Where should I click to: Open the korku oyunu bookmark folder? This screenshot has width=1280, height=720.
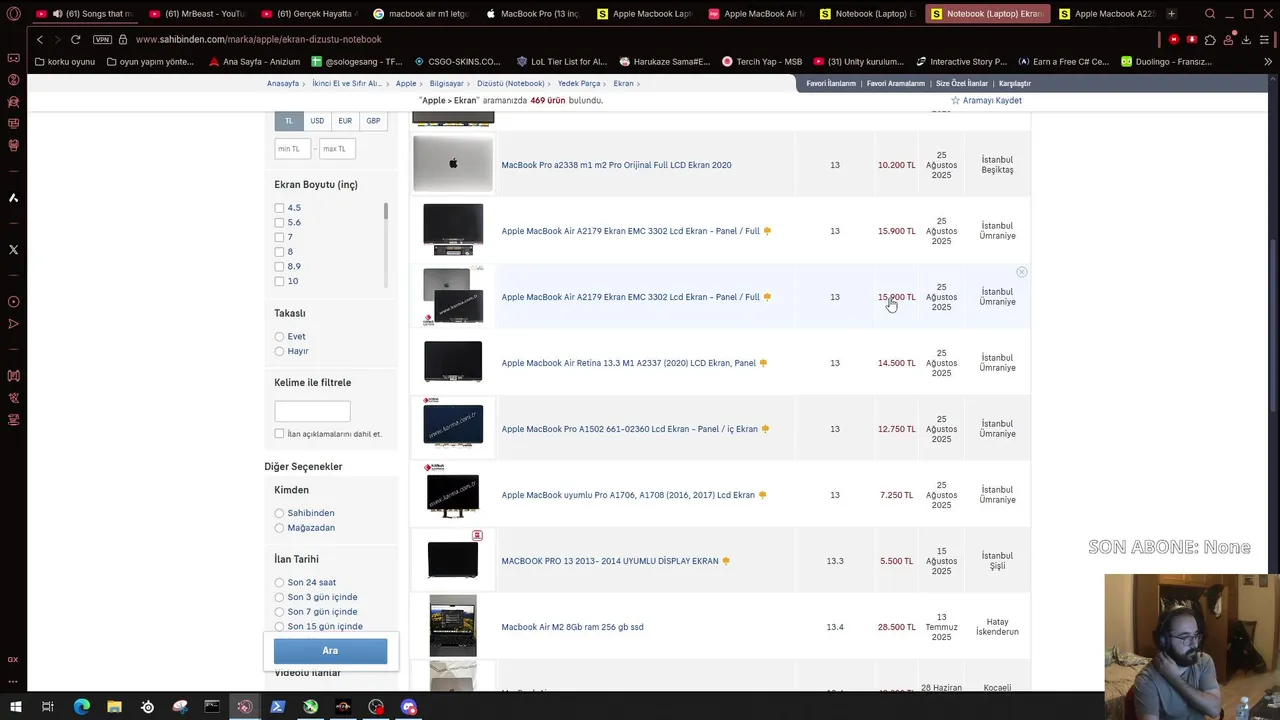point(65,61)
